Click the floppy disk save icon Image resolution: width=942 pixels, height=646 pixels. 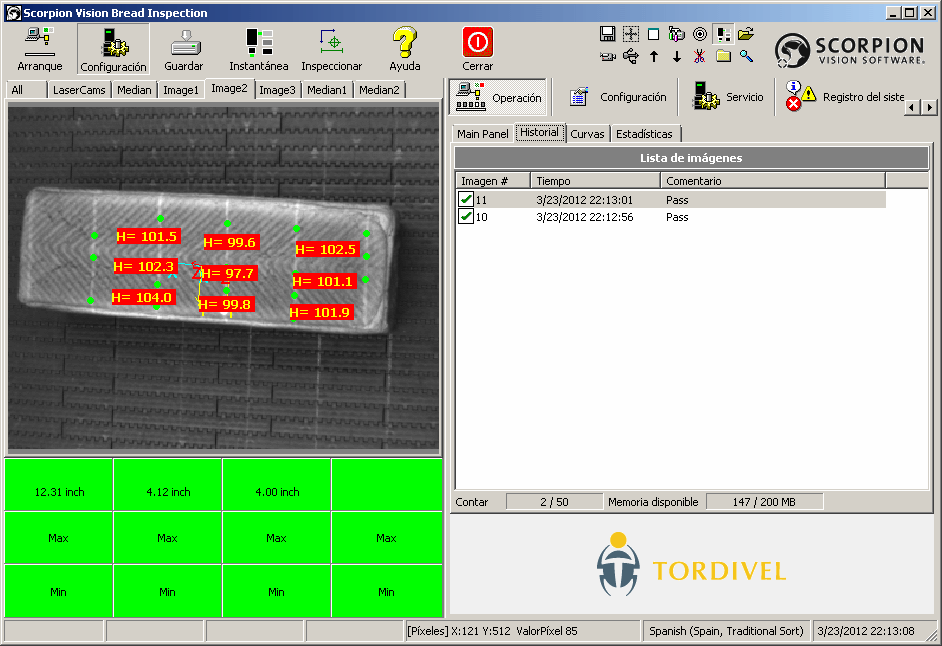[607, 34]
